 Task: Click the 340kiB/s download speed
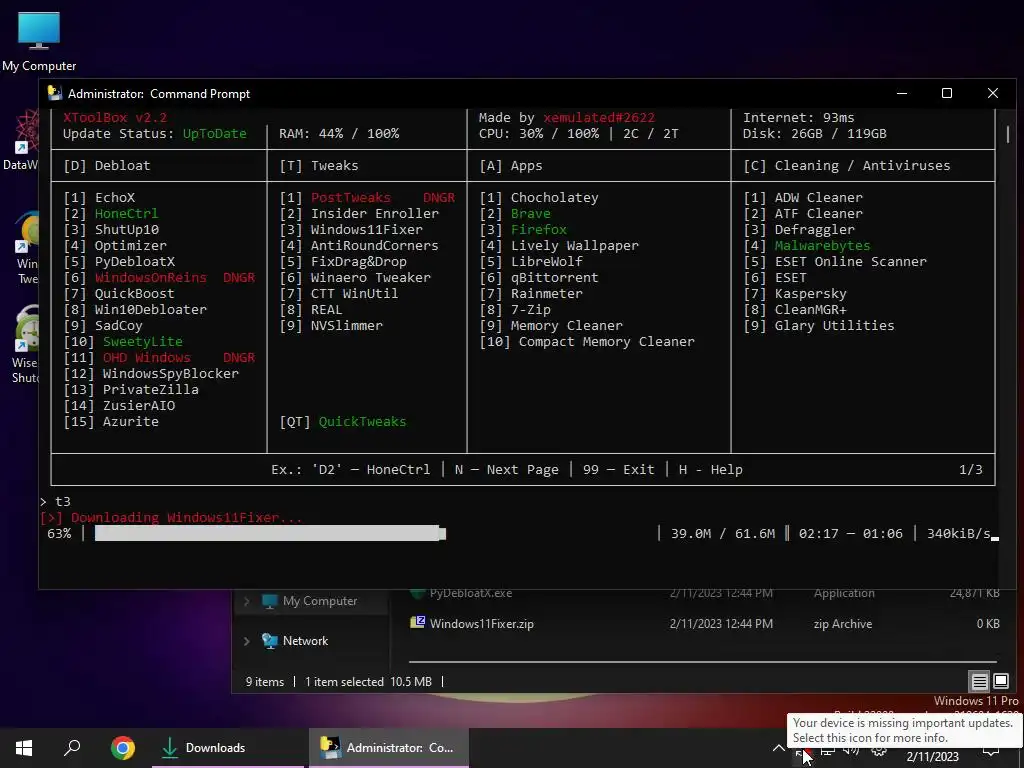959,534
